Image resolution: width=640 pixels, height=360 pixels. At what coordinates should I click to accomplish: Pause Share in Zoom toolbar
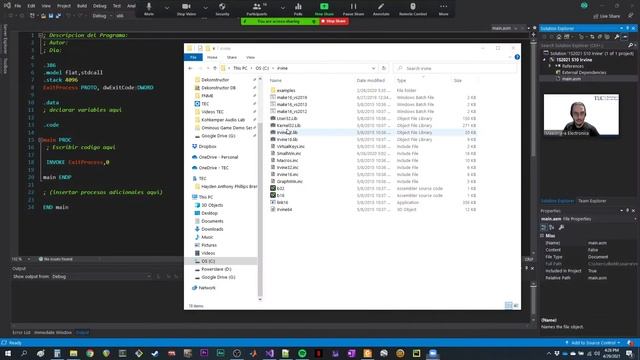[353, 9]
